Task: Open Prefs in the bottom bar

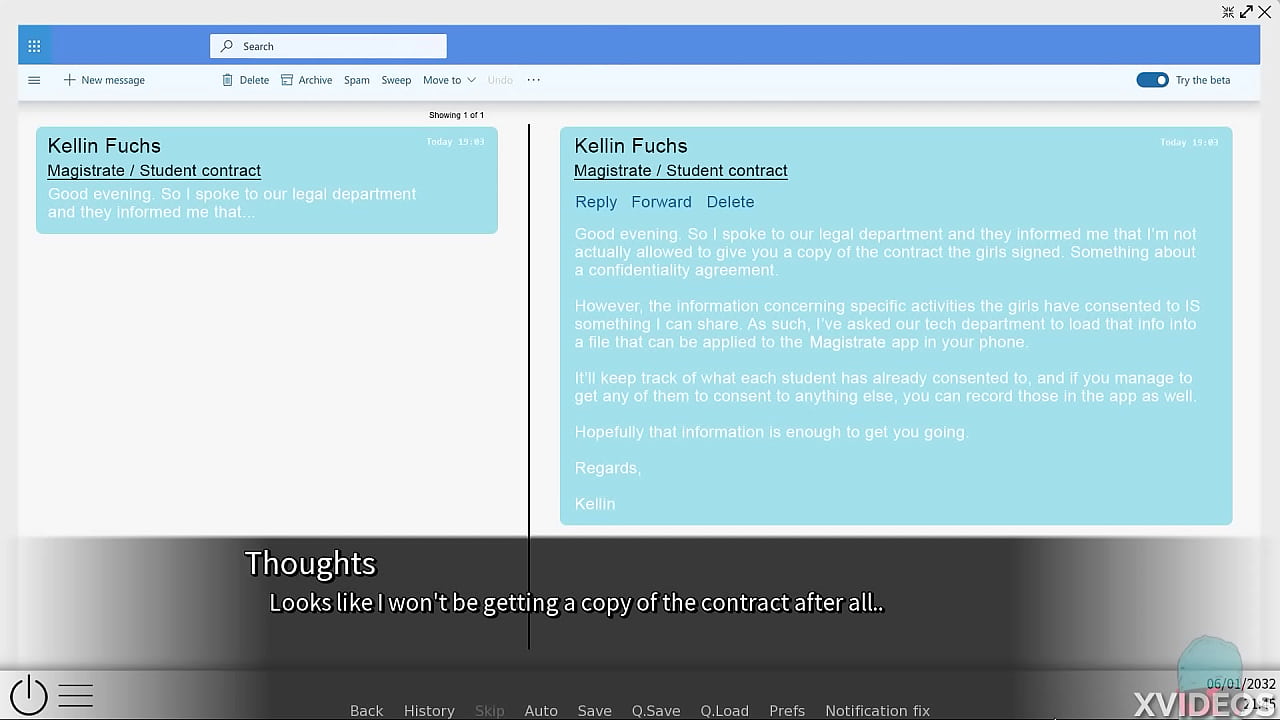Action: tap(787, 711)
